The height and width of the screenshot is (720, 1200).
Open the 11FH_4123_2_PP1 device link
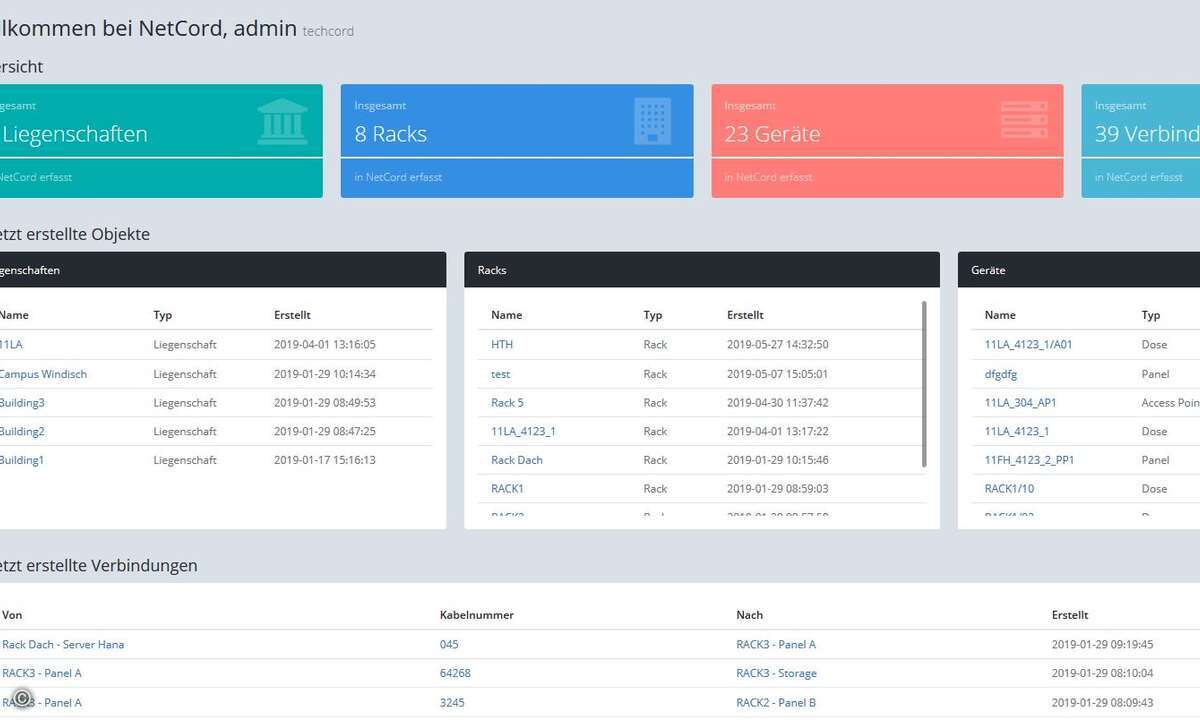point(1030,460)
